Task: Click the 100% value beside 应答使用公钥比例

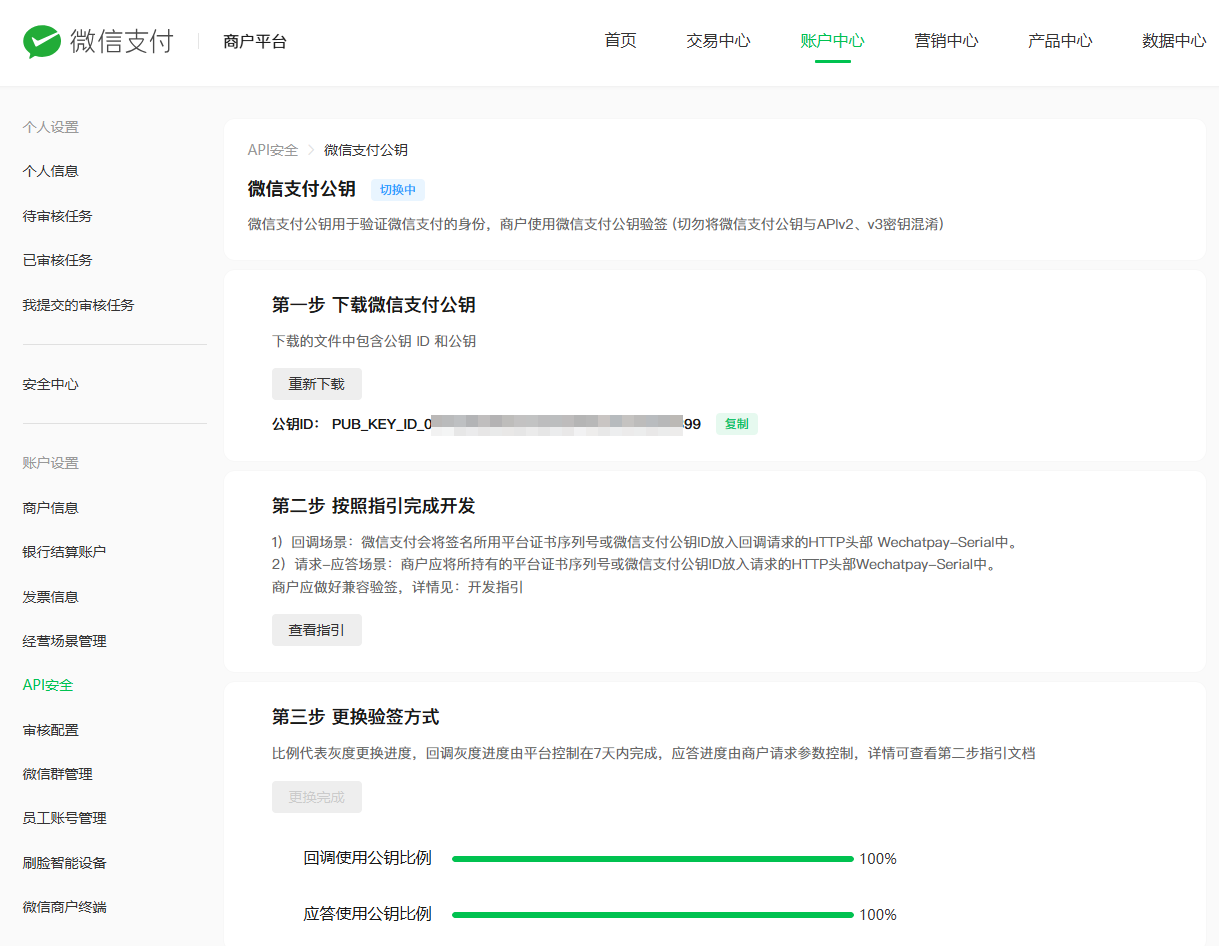Action: click(x=878, y=915)
